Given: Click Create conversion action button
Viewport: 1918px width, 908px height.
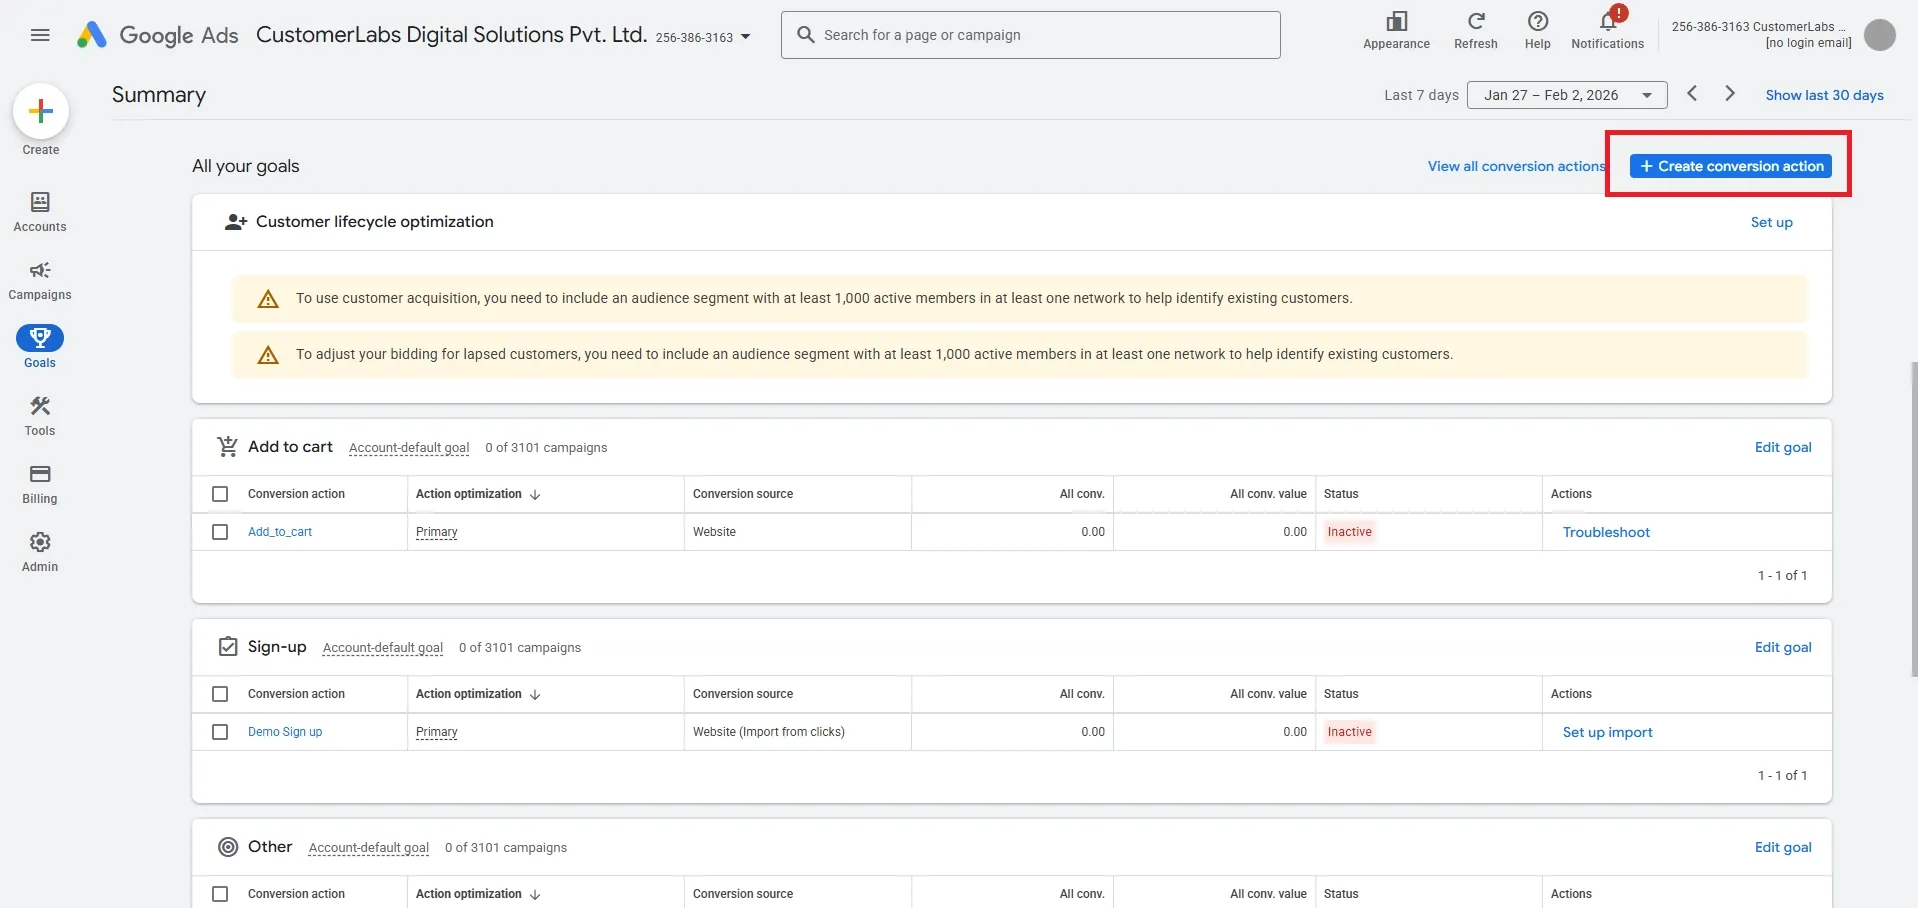Looking at the screenshot, I should point(1731,166).
